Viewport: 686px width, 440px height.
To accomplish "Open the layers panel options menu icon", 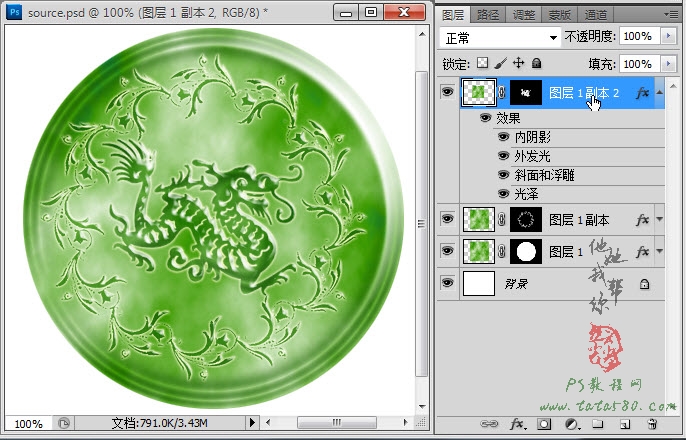I will 671,14.
